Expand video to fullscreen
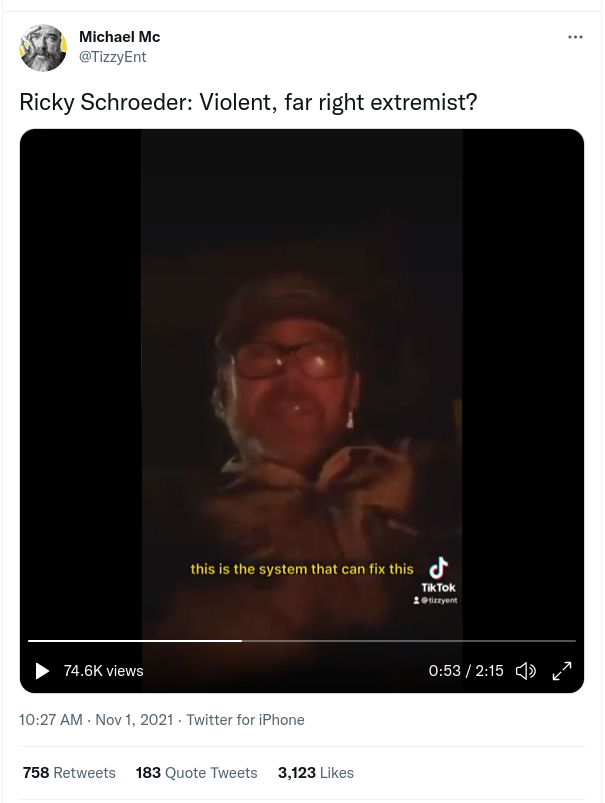 click(562, 670)
